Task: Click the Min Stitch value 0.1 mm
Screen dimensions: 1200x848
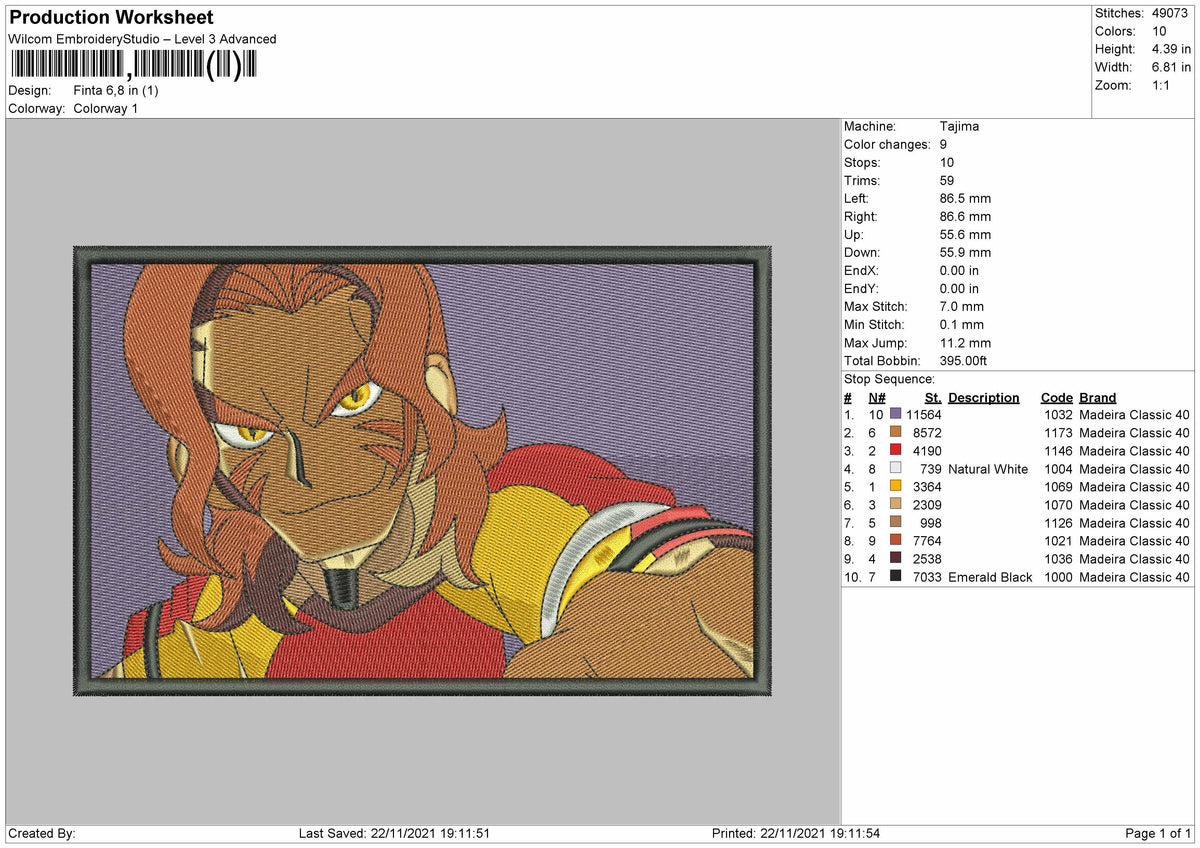Action: (962, 324)
